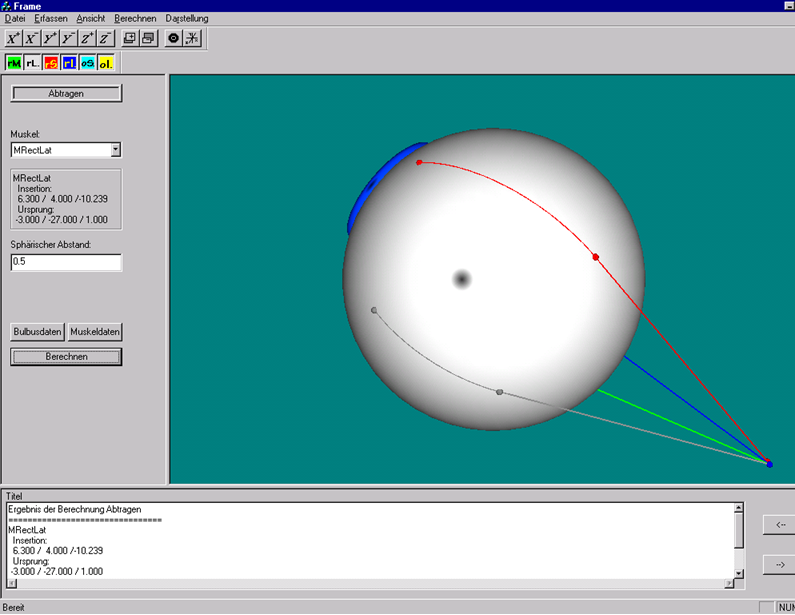
Task: Click the Z+ axis view toolbar icon
Action: point(87,38)
